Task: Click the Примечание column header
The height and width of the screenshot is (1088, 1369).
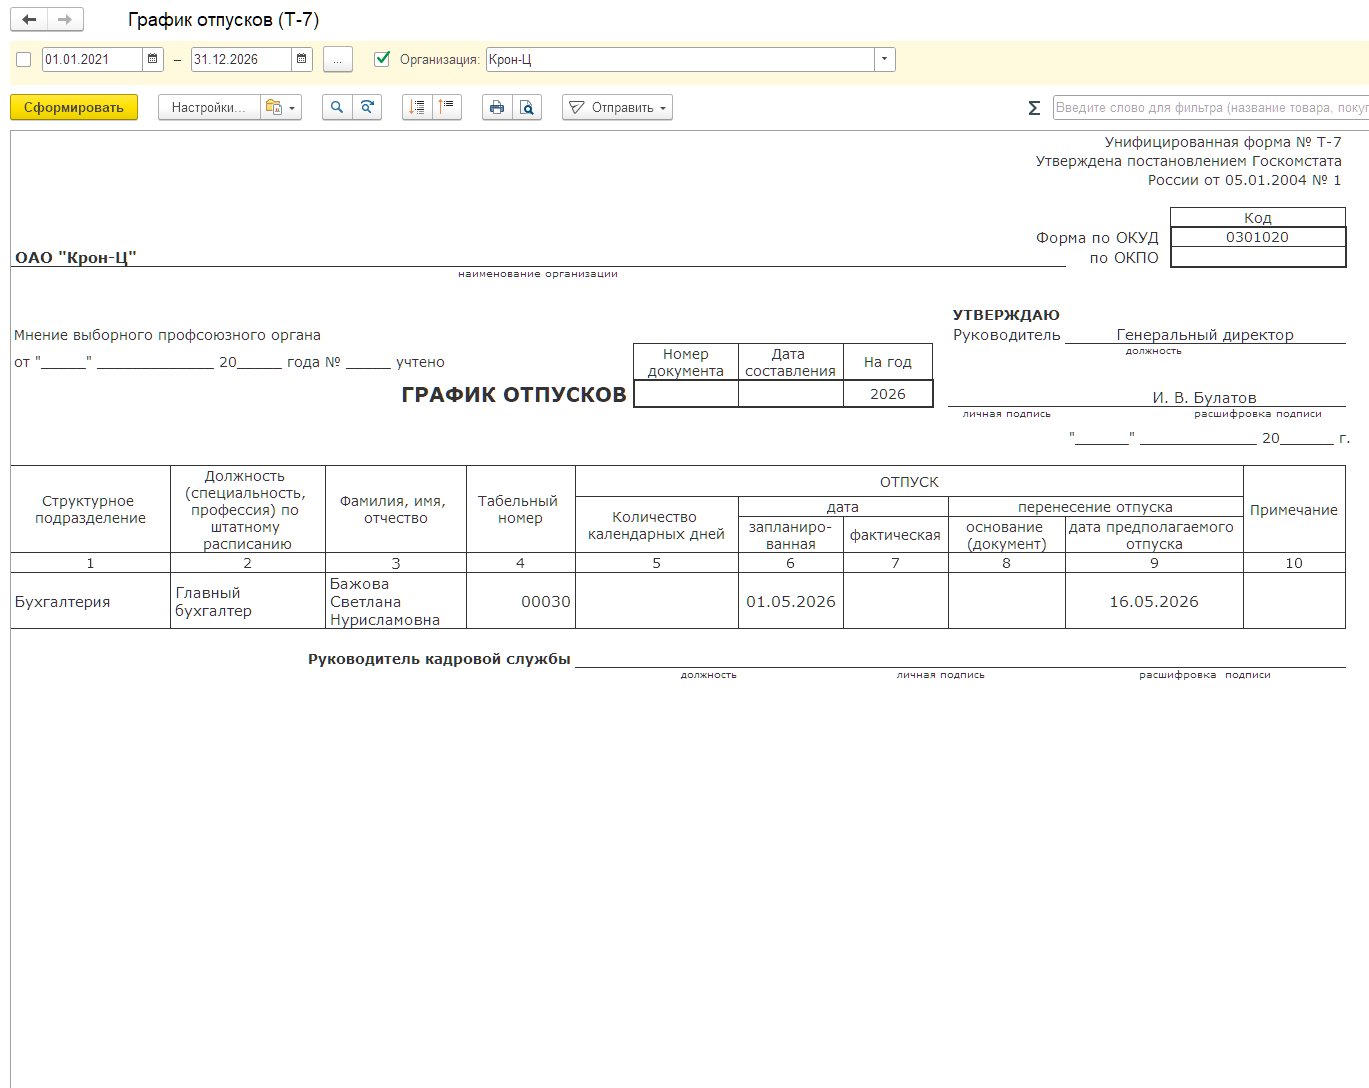Action: pyautogui.click(x=1294, y=509)
